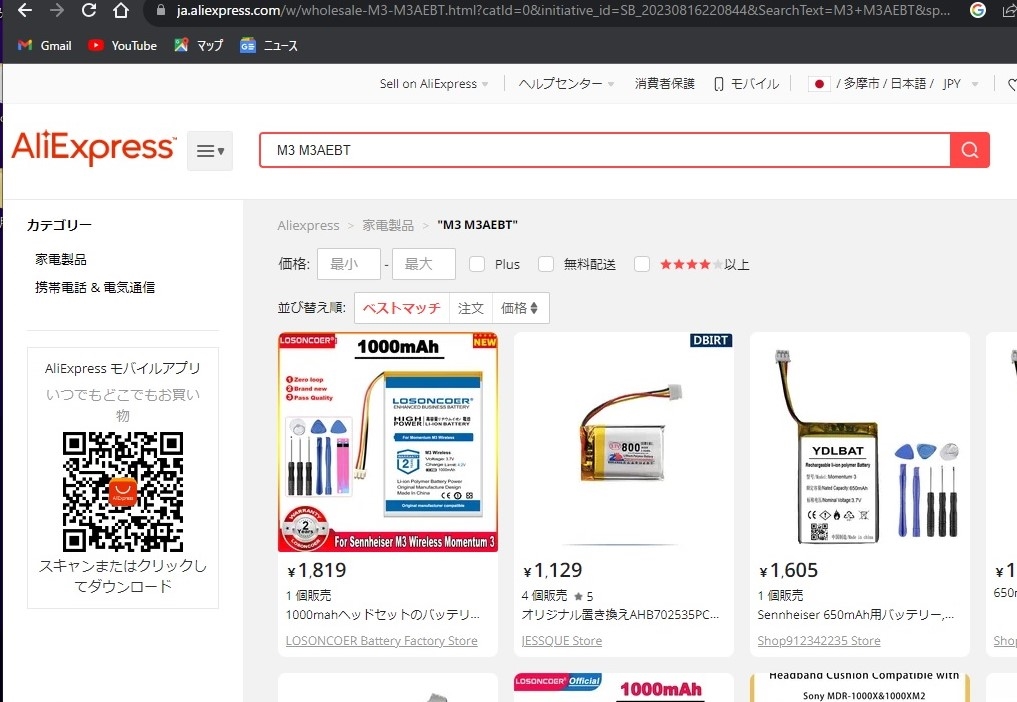The image size is (1017, 702).
Task: Click the search box containing M3 M3AEBT
Action: pyautogui.click(x=604, y=150)
